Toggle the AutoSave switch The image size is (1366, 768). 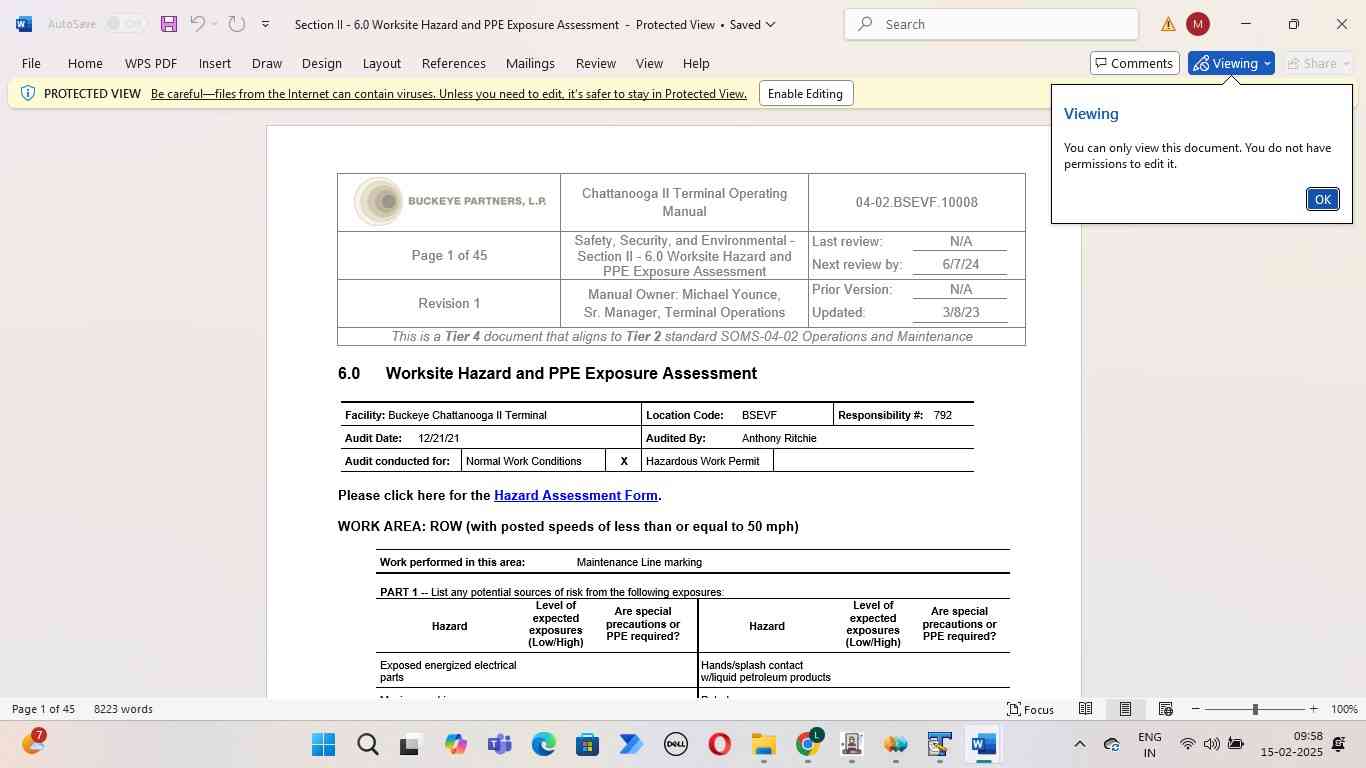[x=125, y=24]
